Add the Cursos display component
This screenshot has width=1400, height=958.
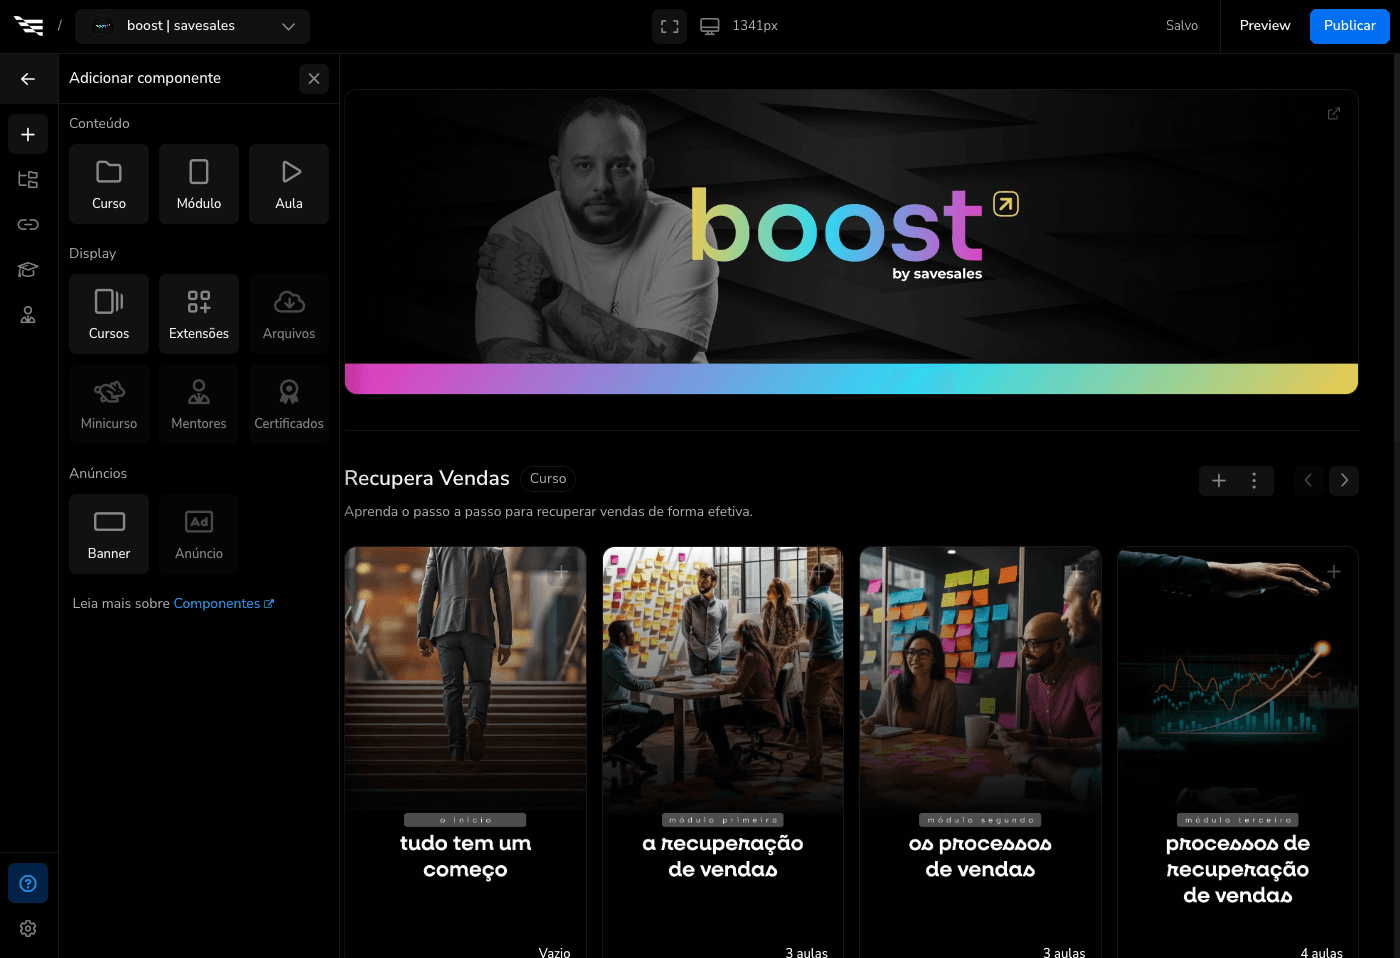(109, 314)
